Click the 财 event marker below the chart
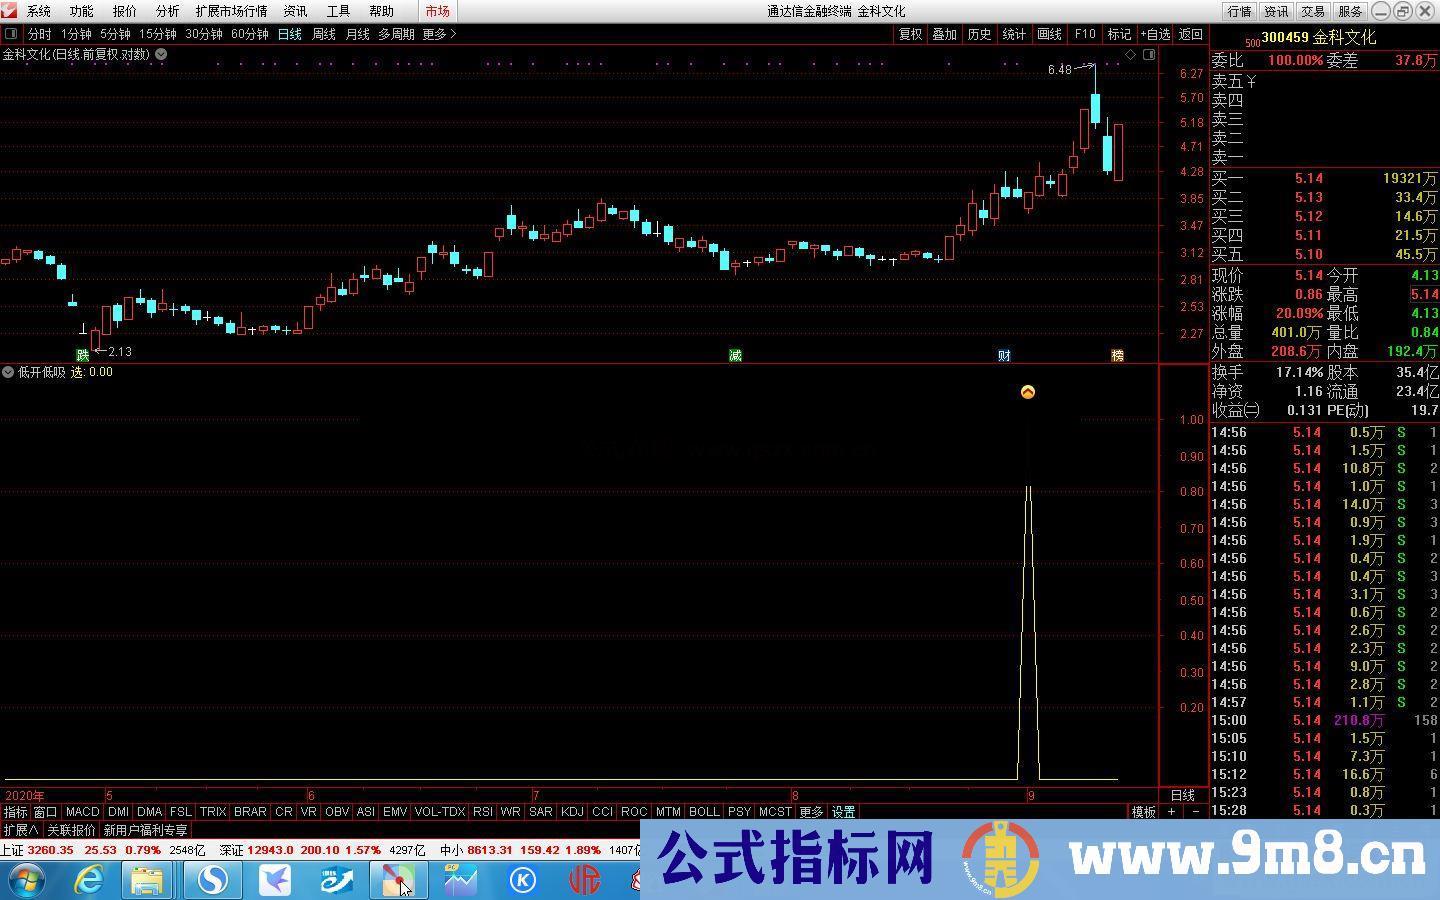The image size is (1440, 900). (x=1004, y=355)
